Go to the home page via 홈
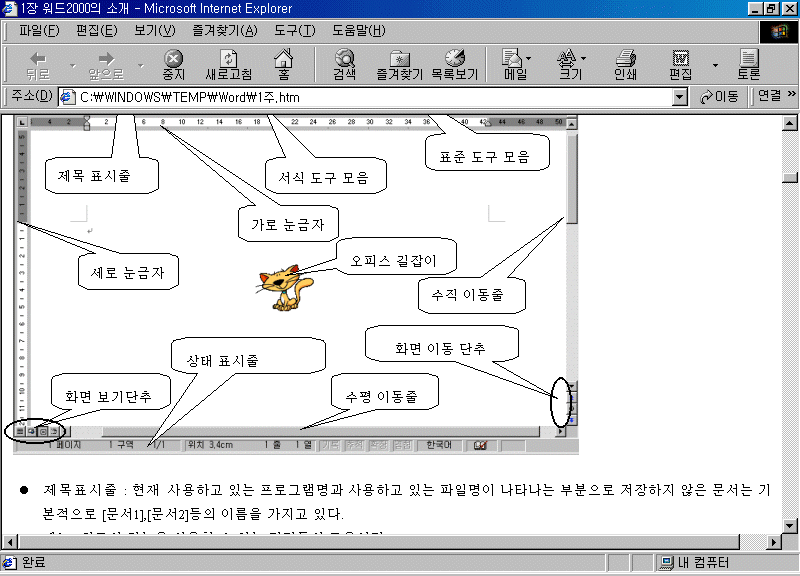This screenshot has width=800, height=576. pos(284,65)
